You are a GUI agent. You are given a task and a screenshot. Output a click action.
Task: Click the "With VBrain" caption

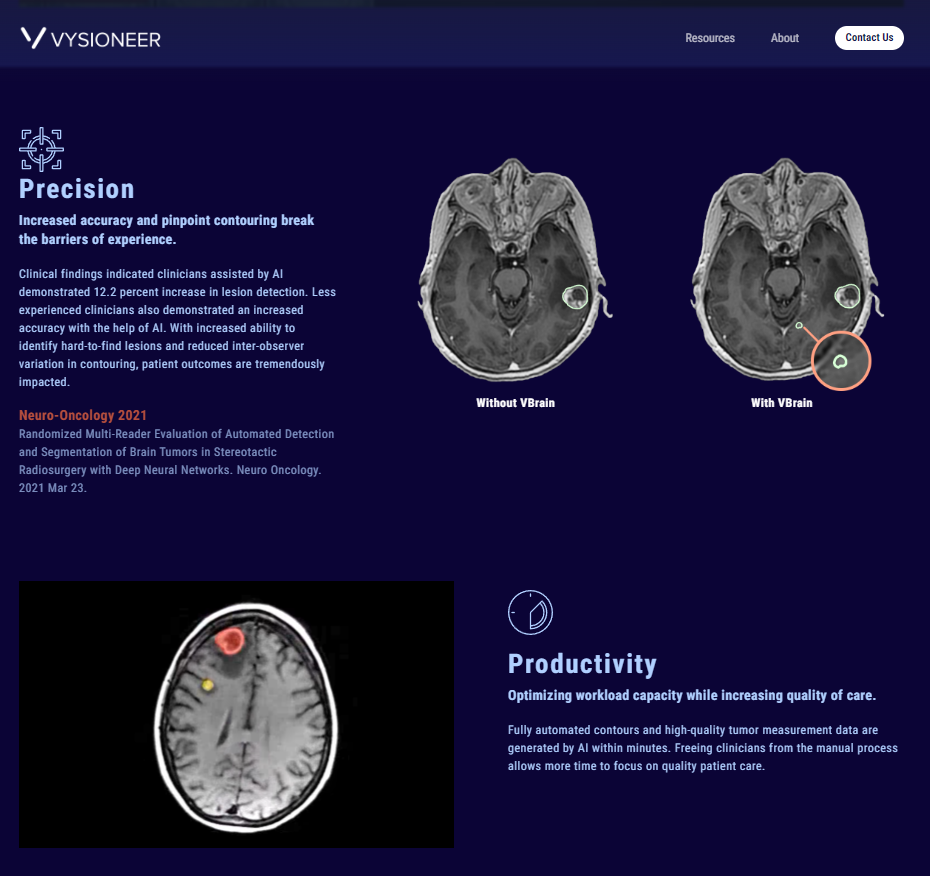(x=782, y=403)
